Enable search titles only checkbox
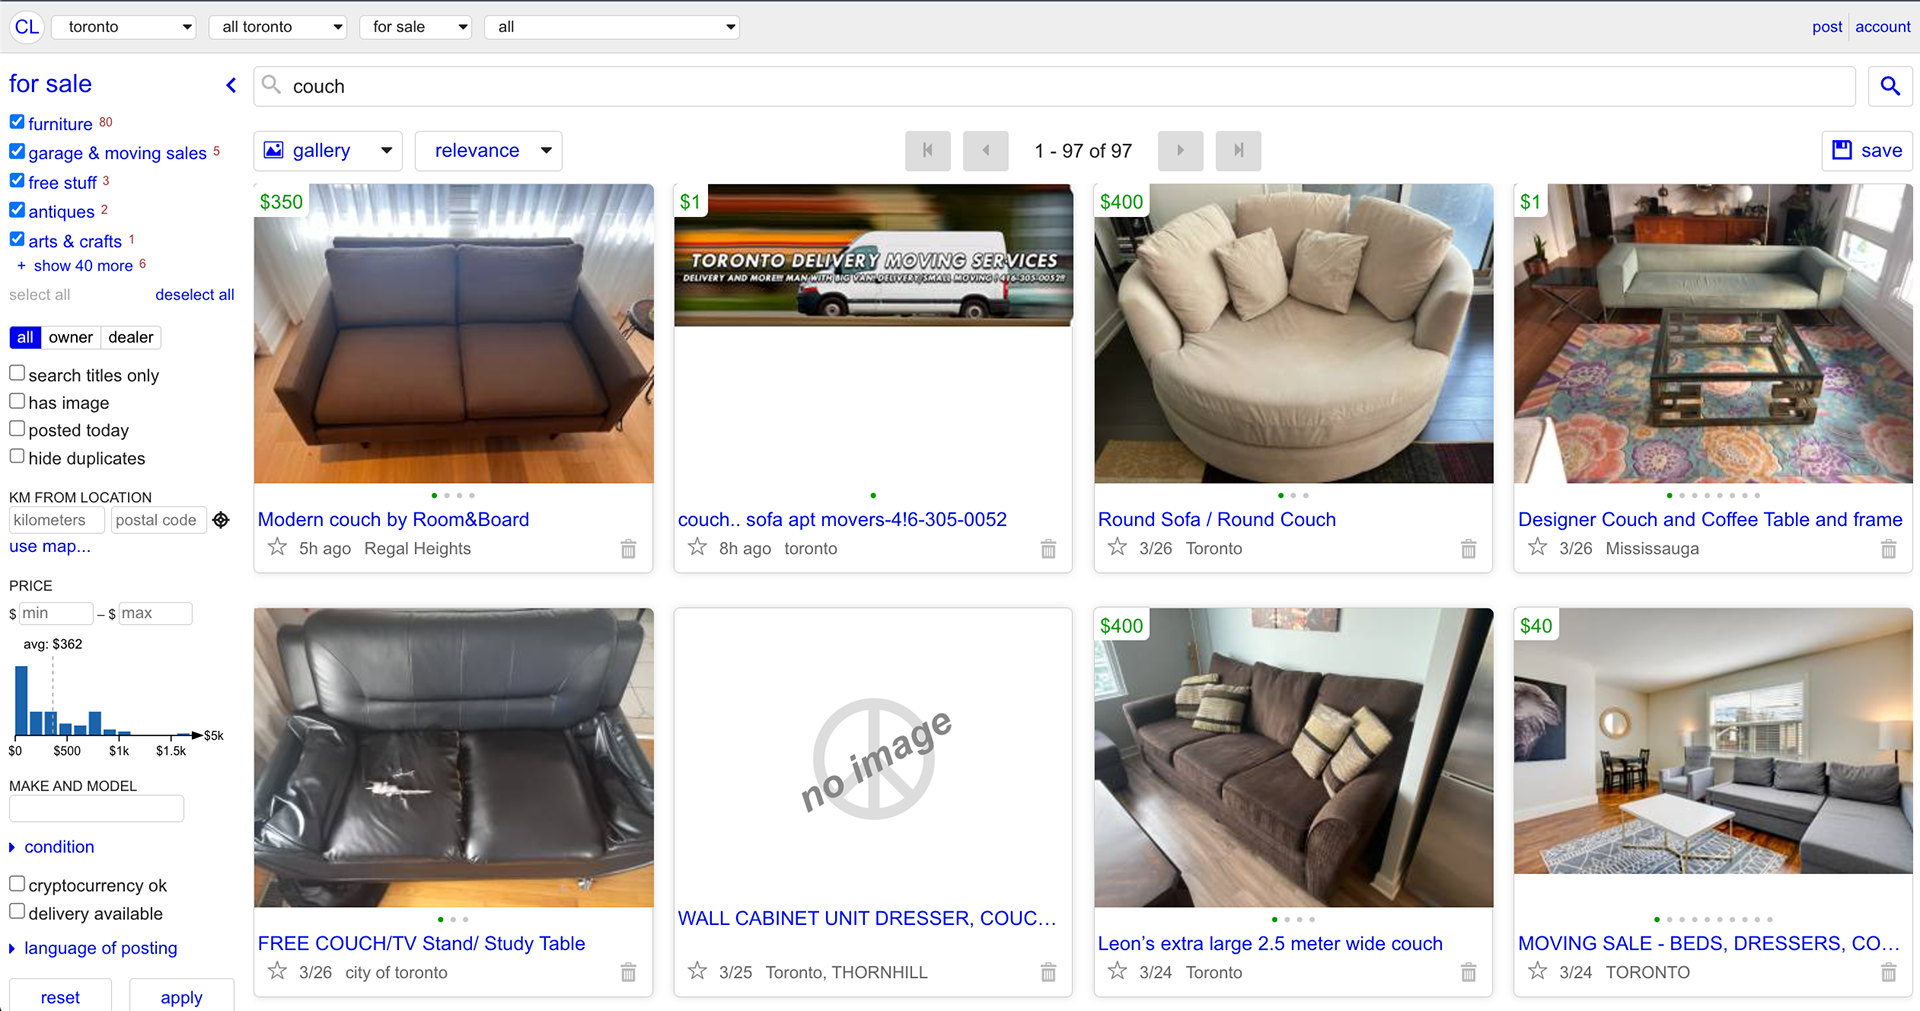 [x=17, y=373]
